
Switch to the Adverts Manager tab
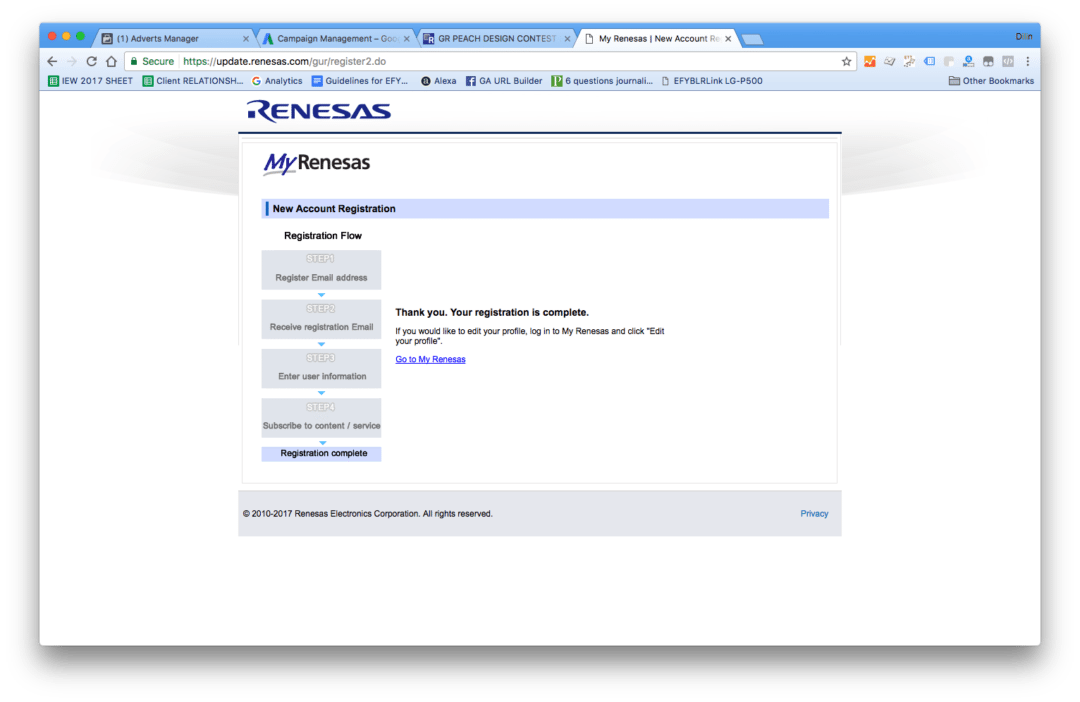[165, 38]
